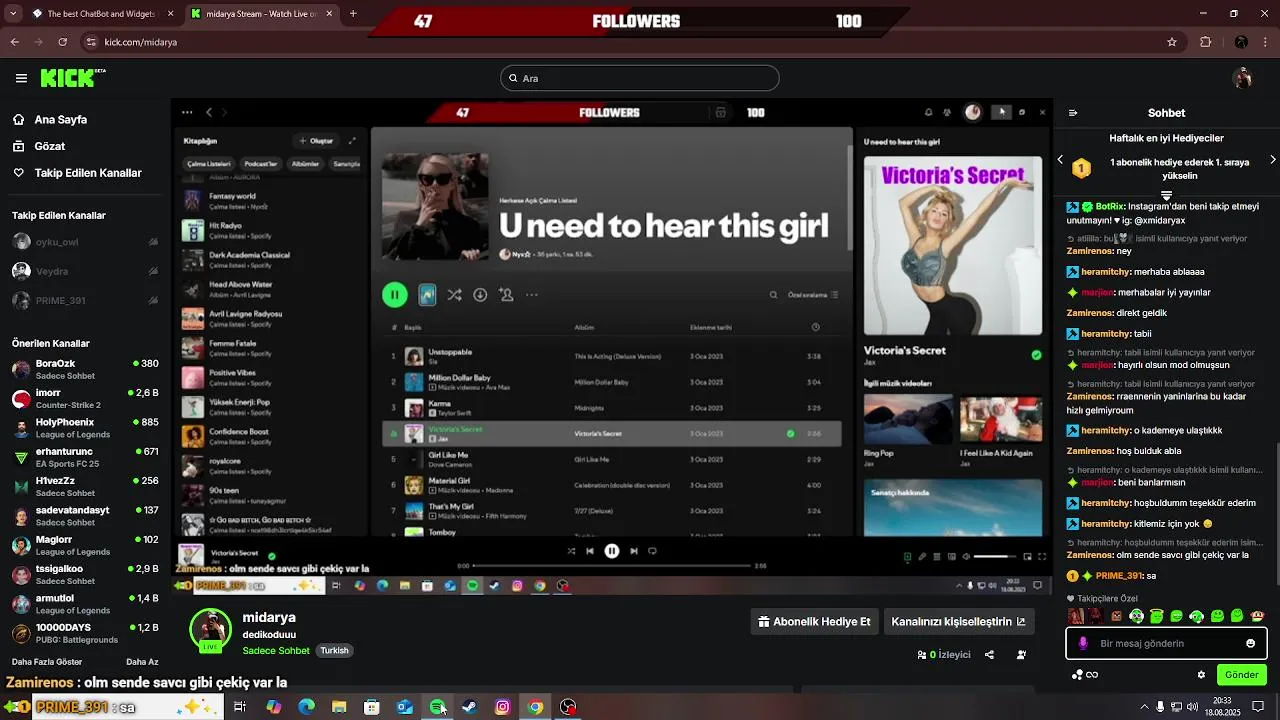
Task: Click the purple microphone icon in chat input
Action: pos(1083,643)
